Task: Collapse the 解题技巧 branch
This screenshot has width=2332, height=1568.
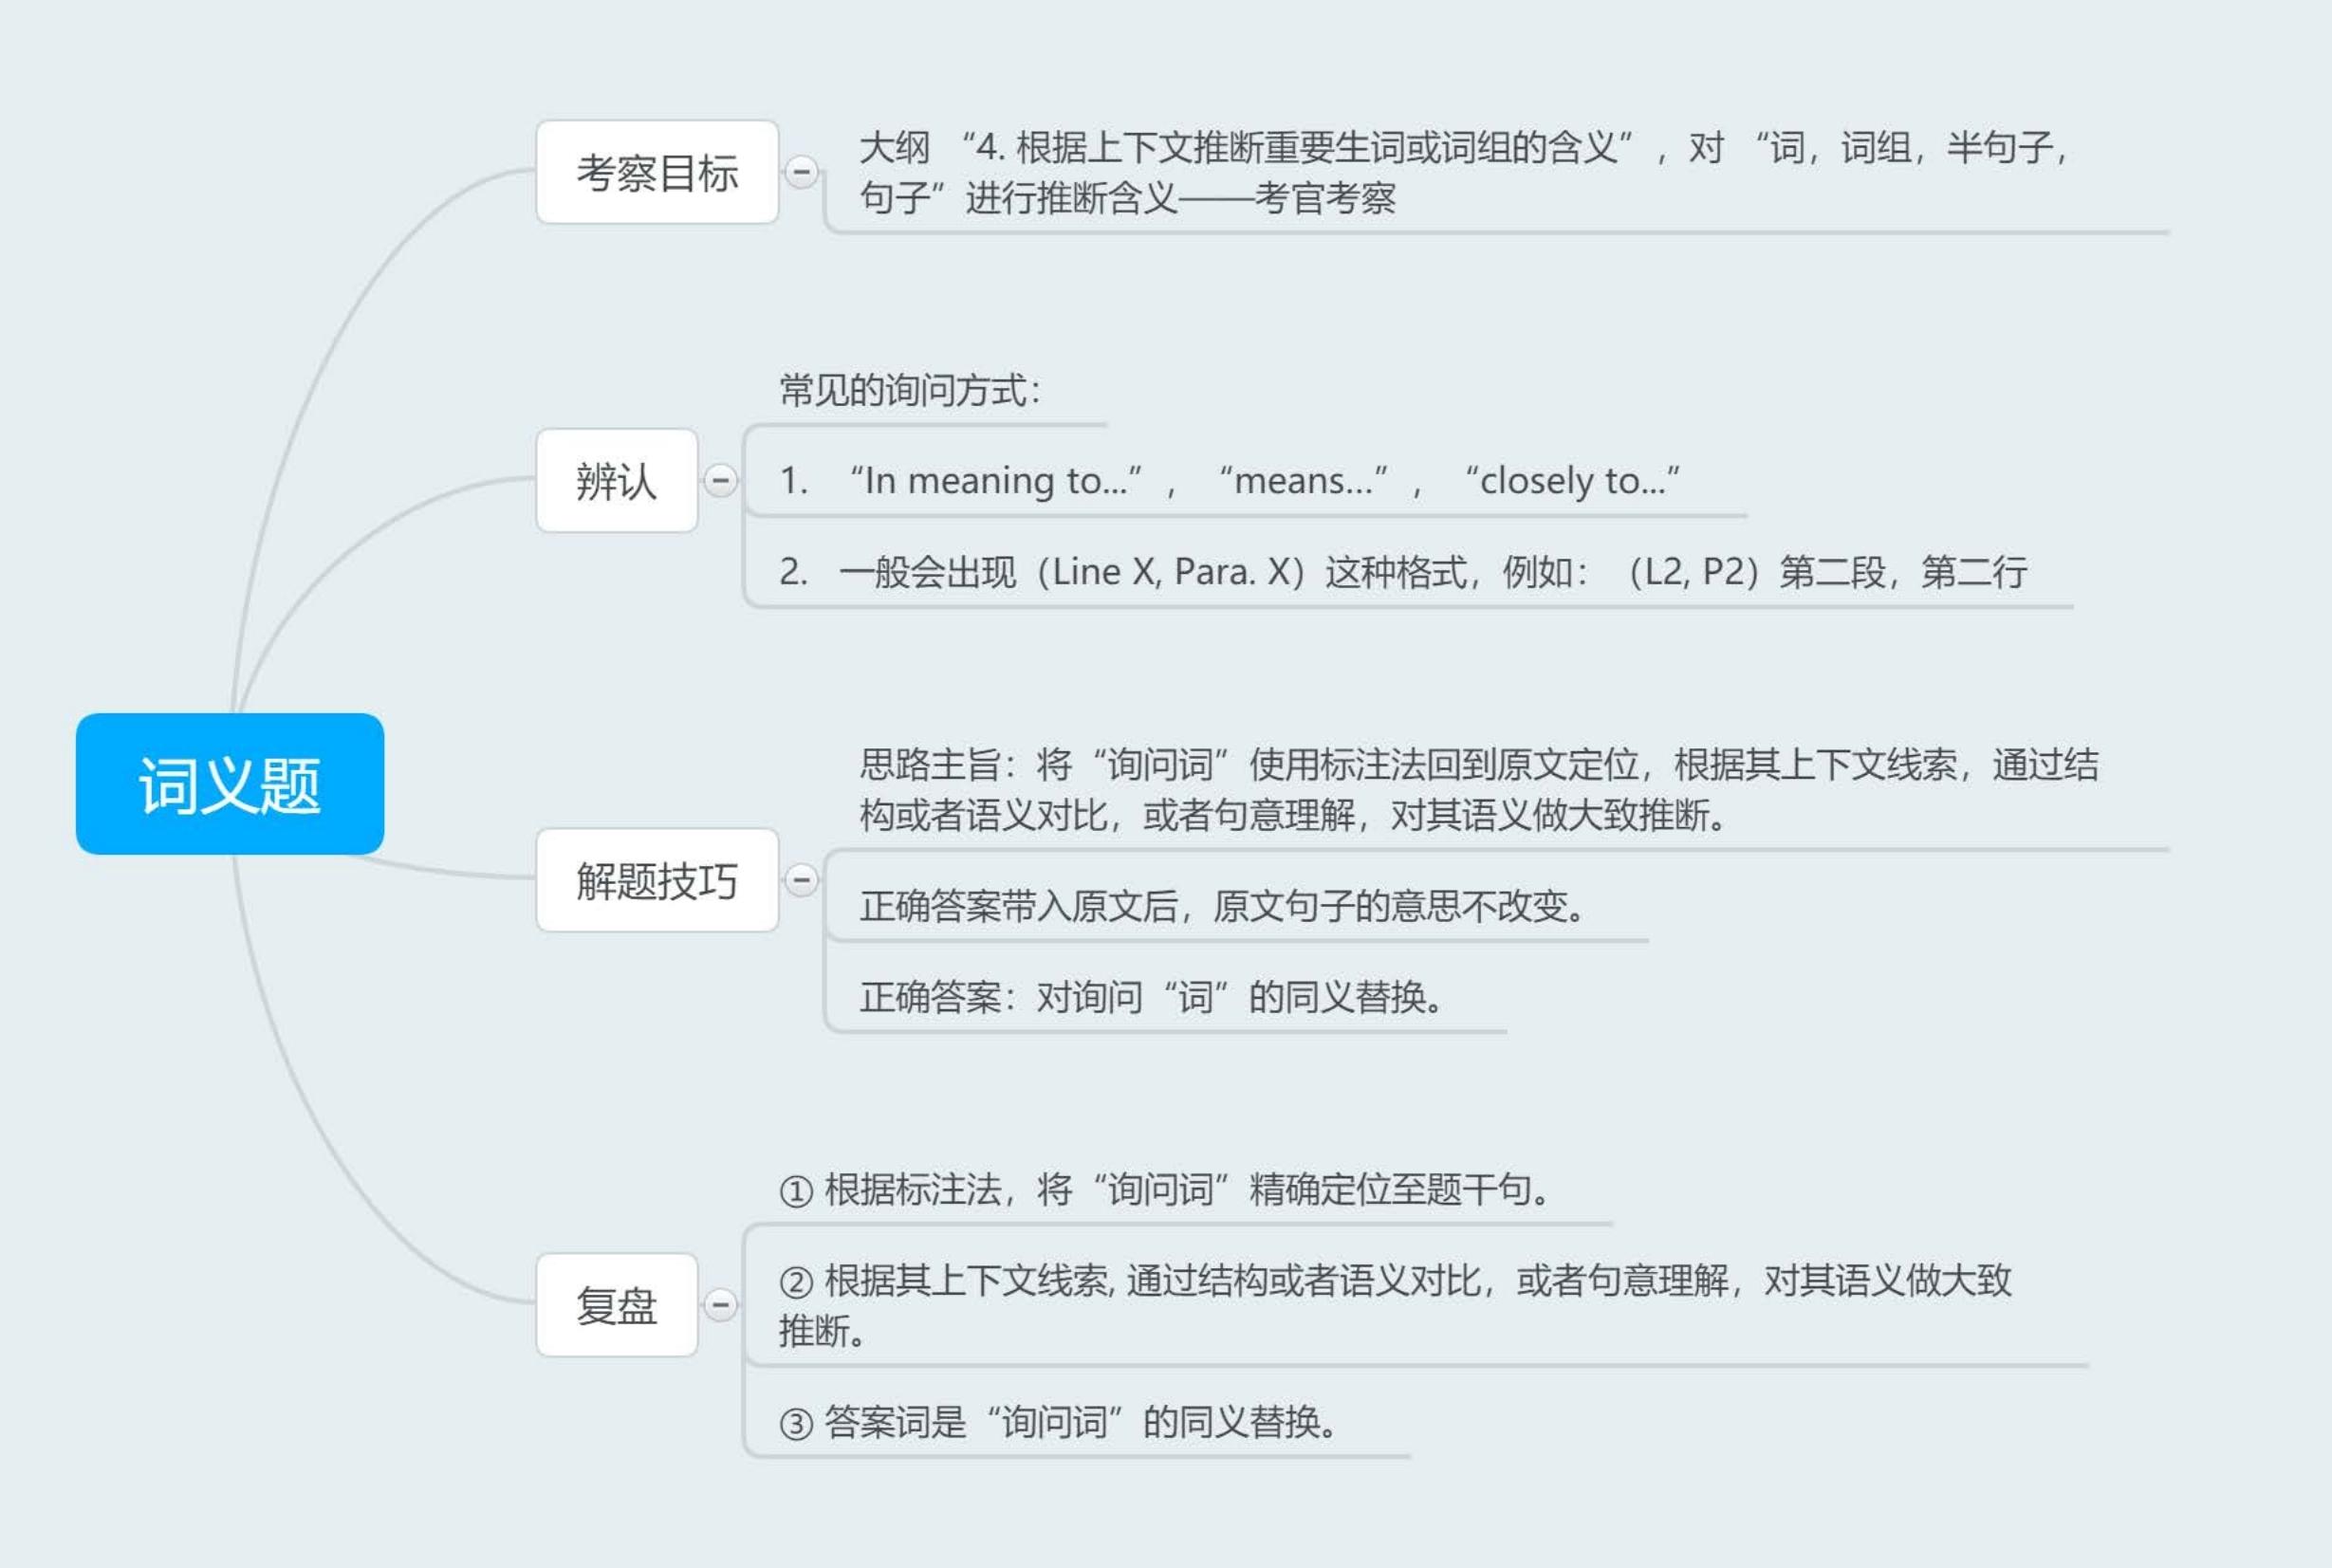Action: [801, 880]
